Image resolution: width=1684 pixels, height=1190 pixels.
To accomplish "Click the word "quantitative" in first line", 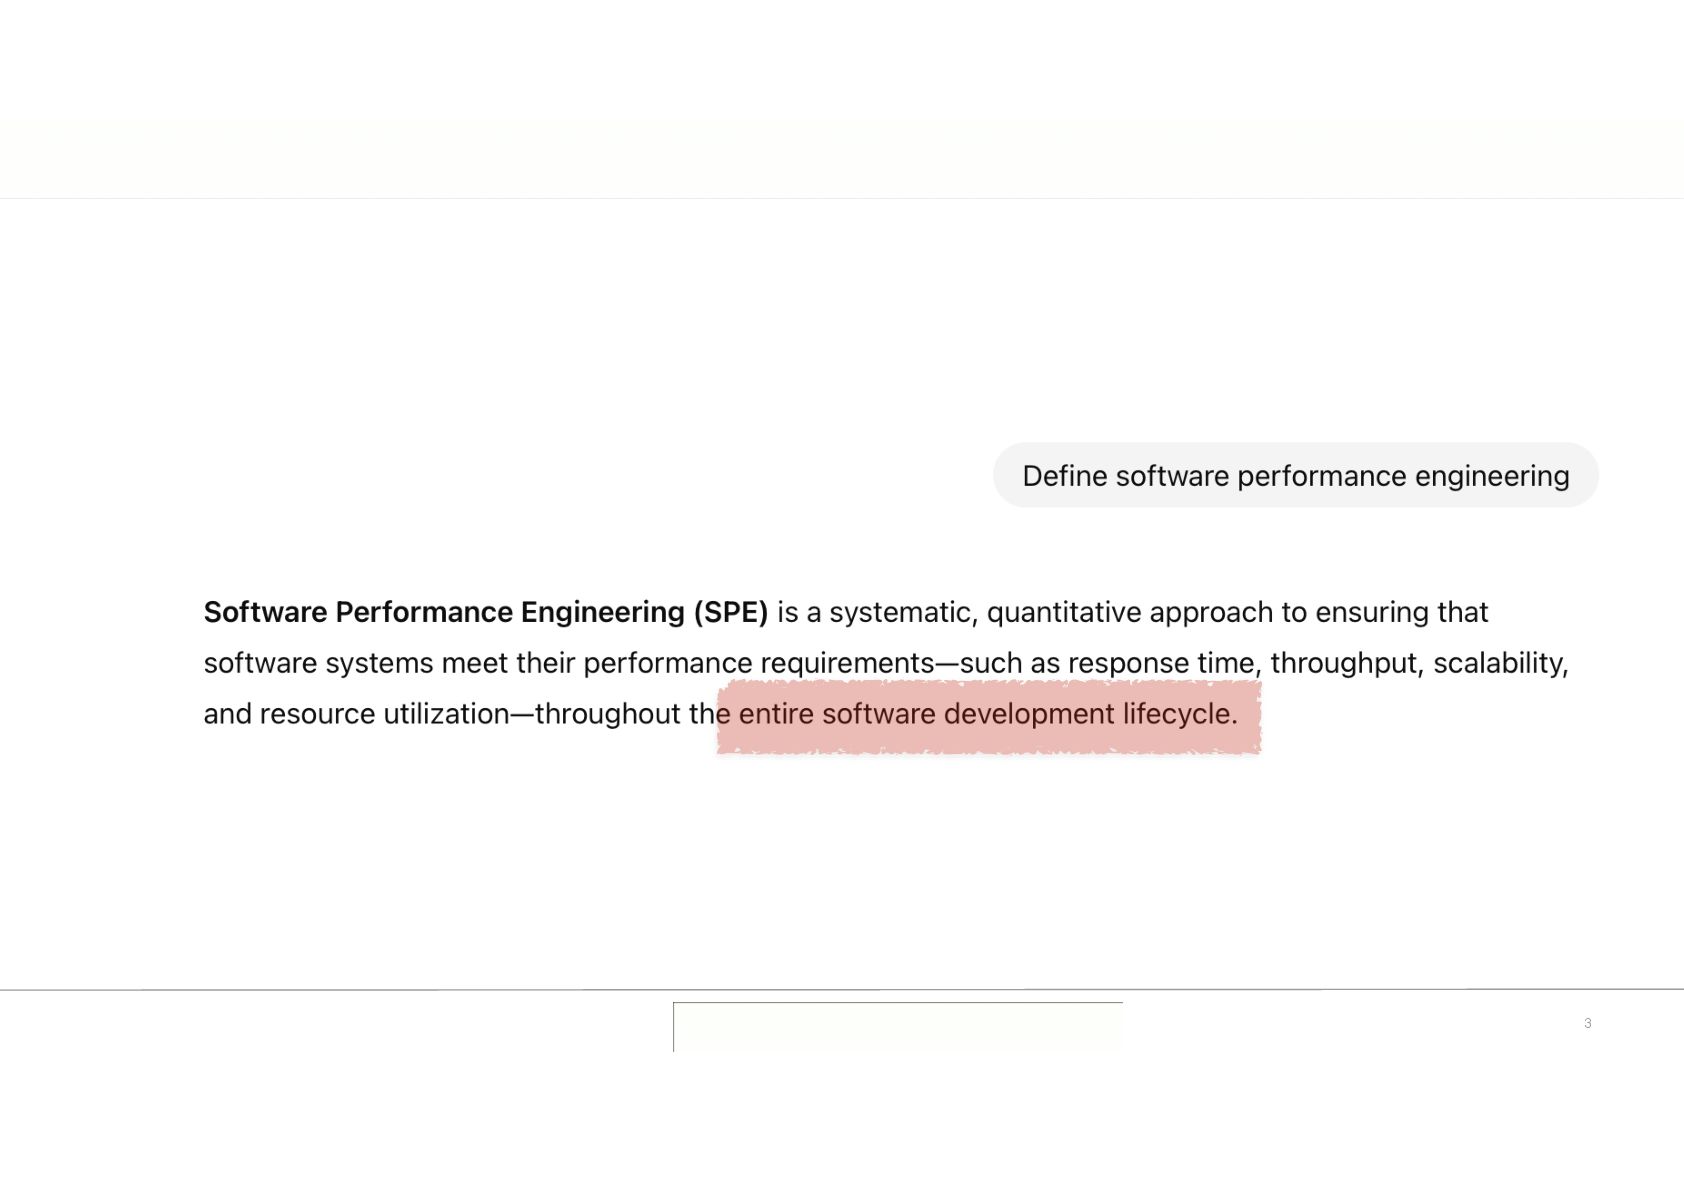I will (1064, 612).
